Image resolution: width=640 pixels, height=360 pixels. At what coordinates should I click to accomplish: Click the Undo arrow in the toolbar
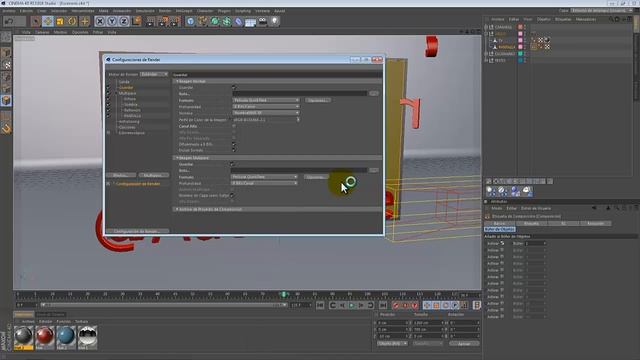coord(9,21)
